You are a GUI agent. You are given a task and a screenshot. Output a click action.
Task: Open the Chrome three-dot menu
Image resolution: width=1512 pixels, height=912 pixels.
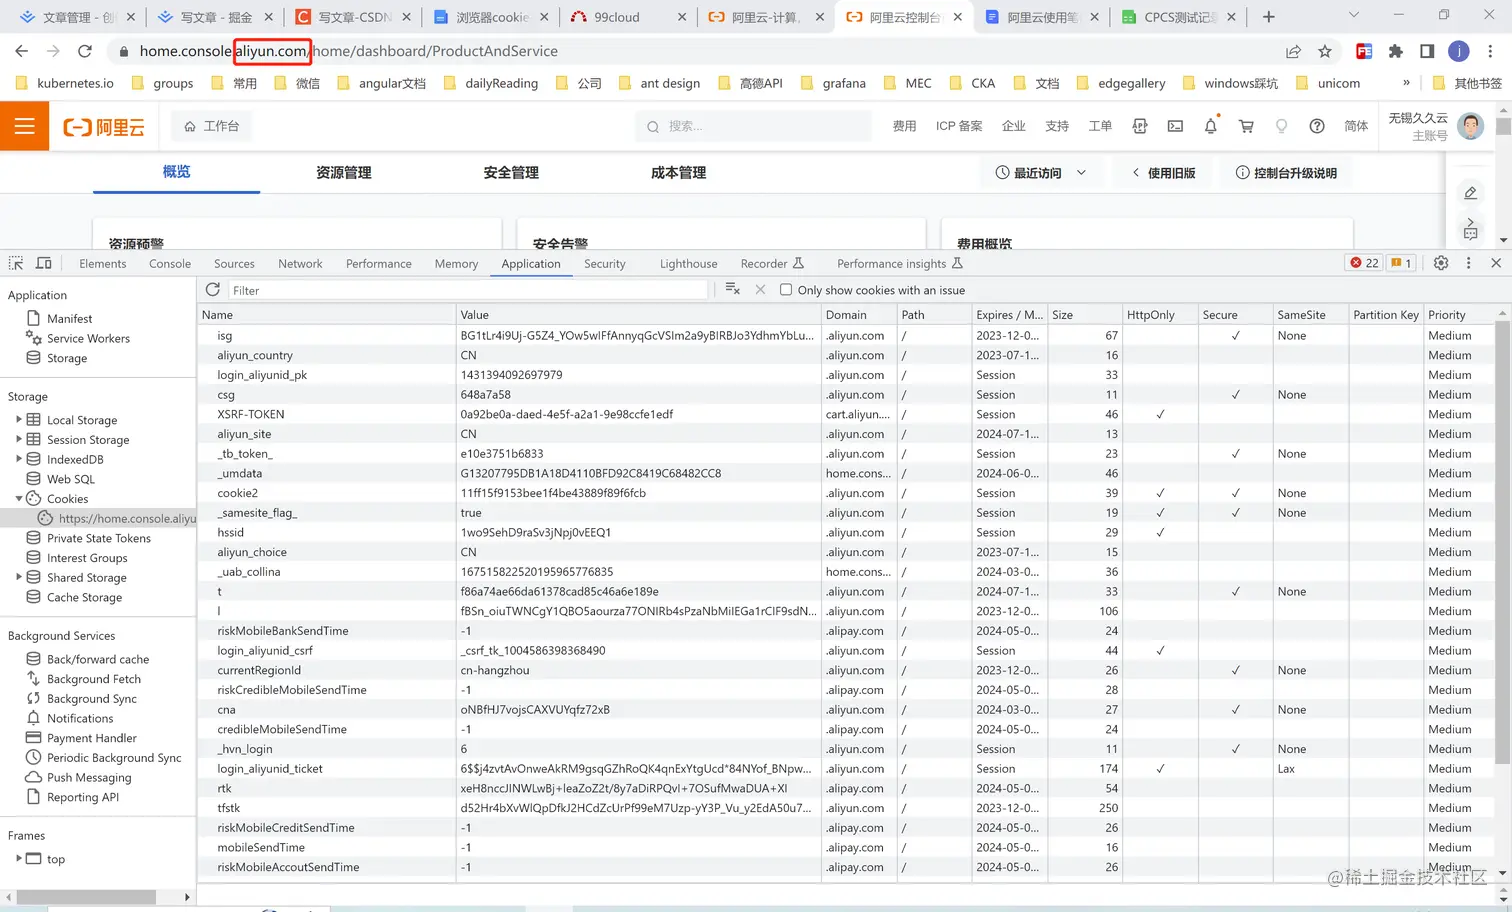pyautogui.click(x=1490, y=51)
